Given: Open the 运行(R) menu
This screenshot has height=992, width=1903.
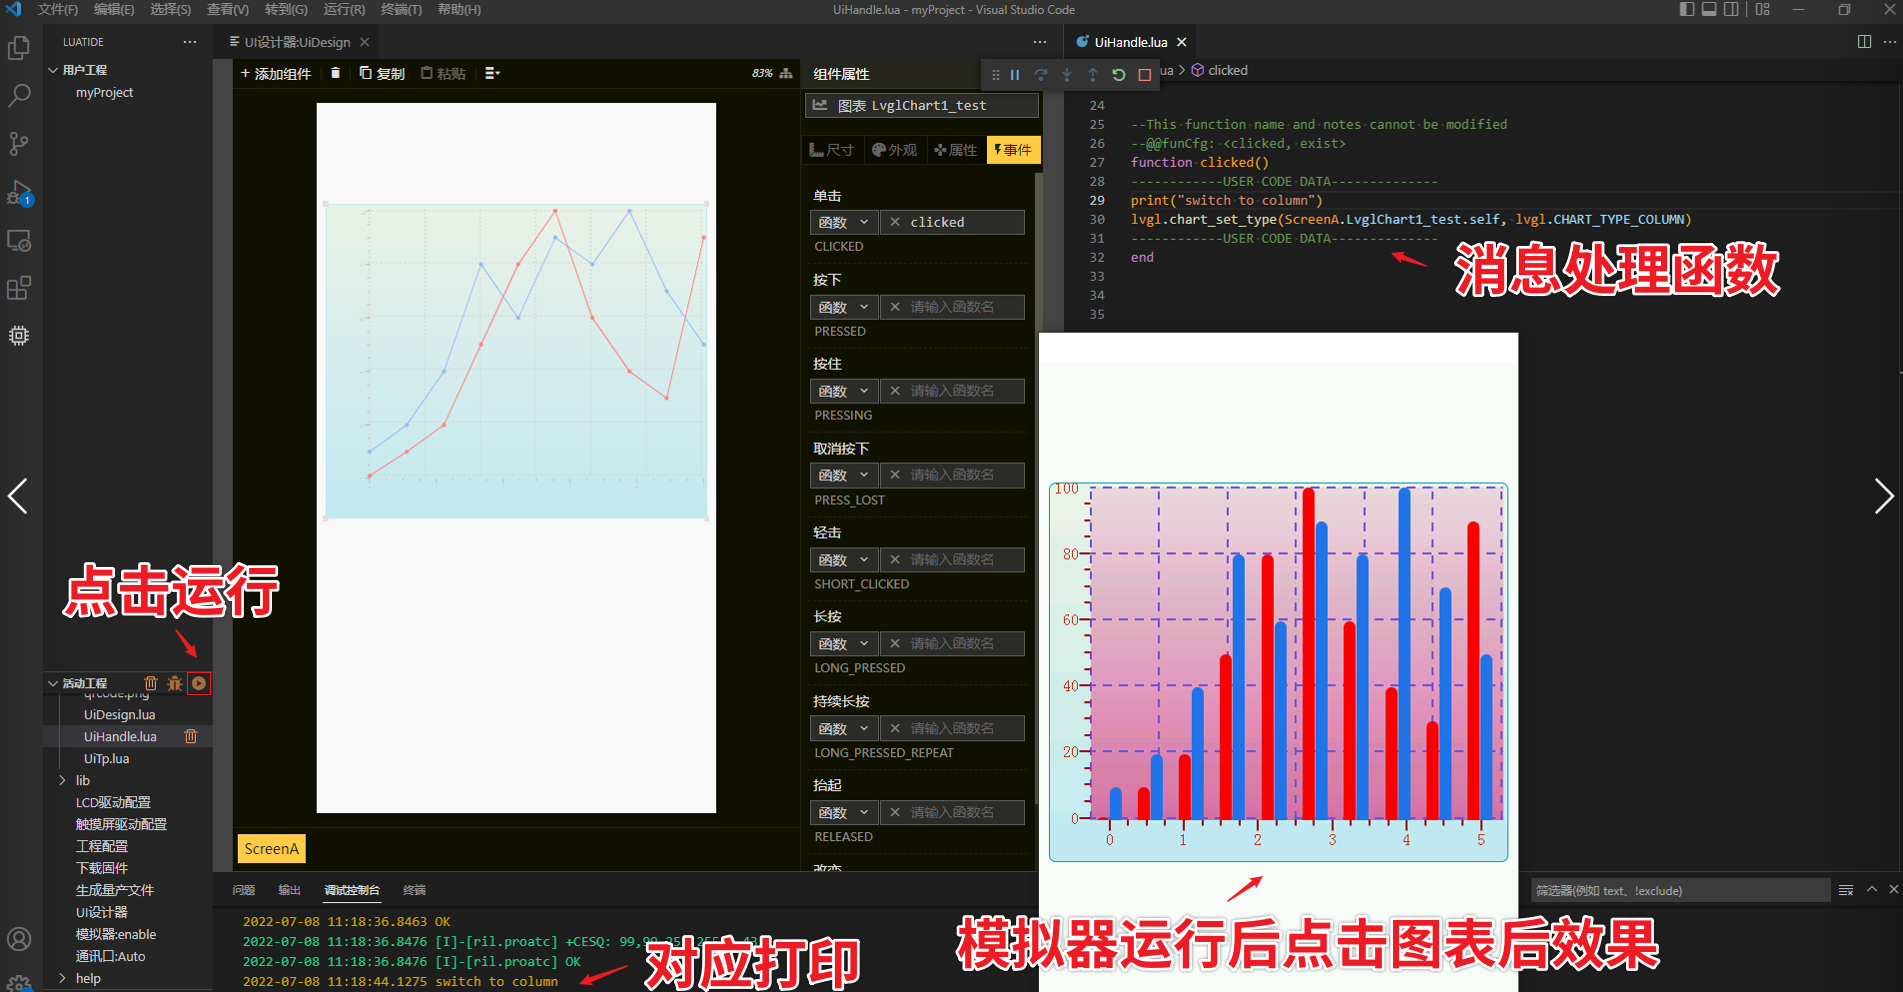Looking at the screenshot, I should (x=344, y=9).
